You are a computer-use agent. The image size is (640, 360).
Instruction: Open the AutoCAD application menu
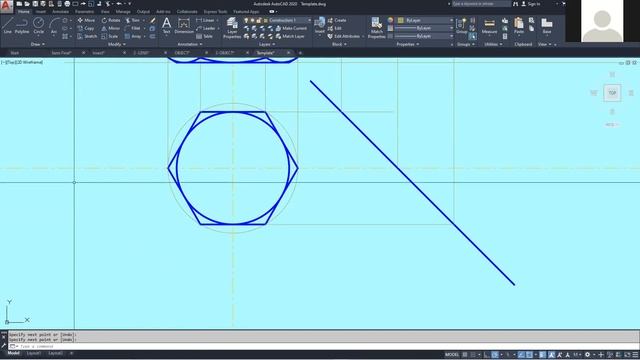6,6
